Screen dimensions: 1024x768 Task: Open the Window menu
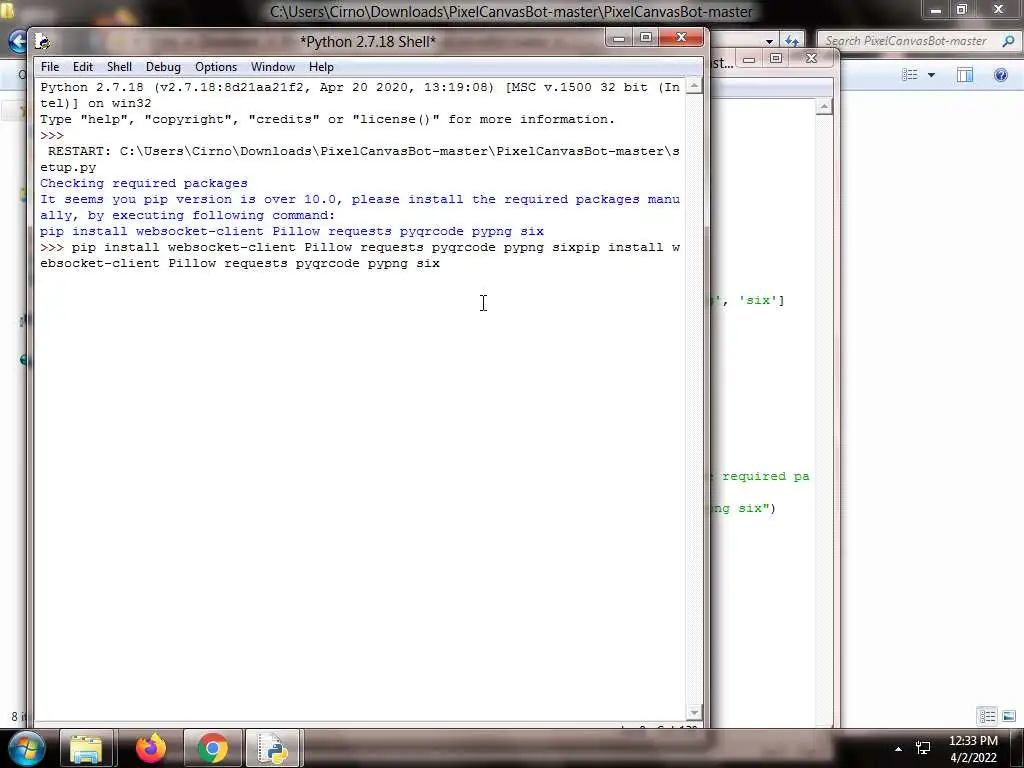(x=272, y=67)
